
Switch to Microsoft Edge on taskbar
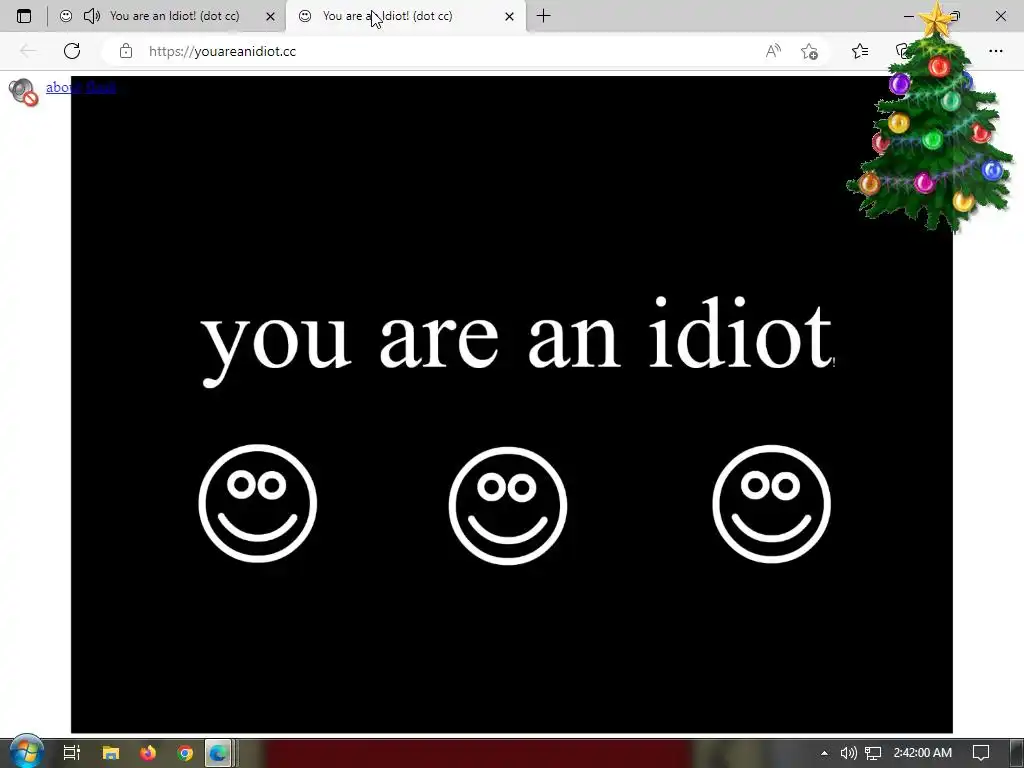tap(219, 753)
